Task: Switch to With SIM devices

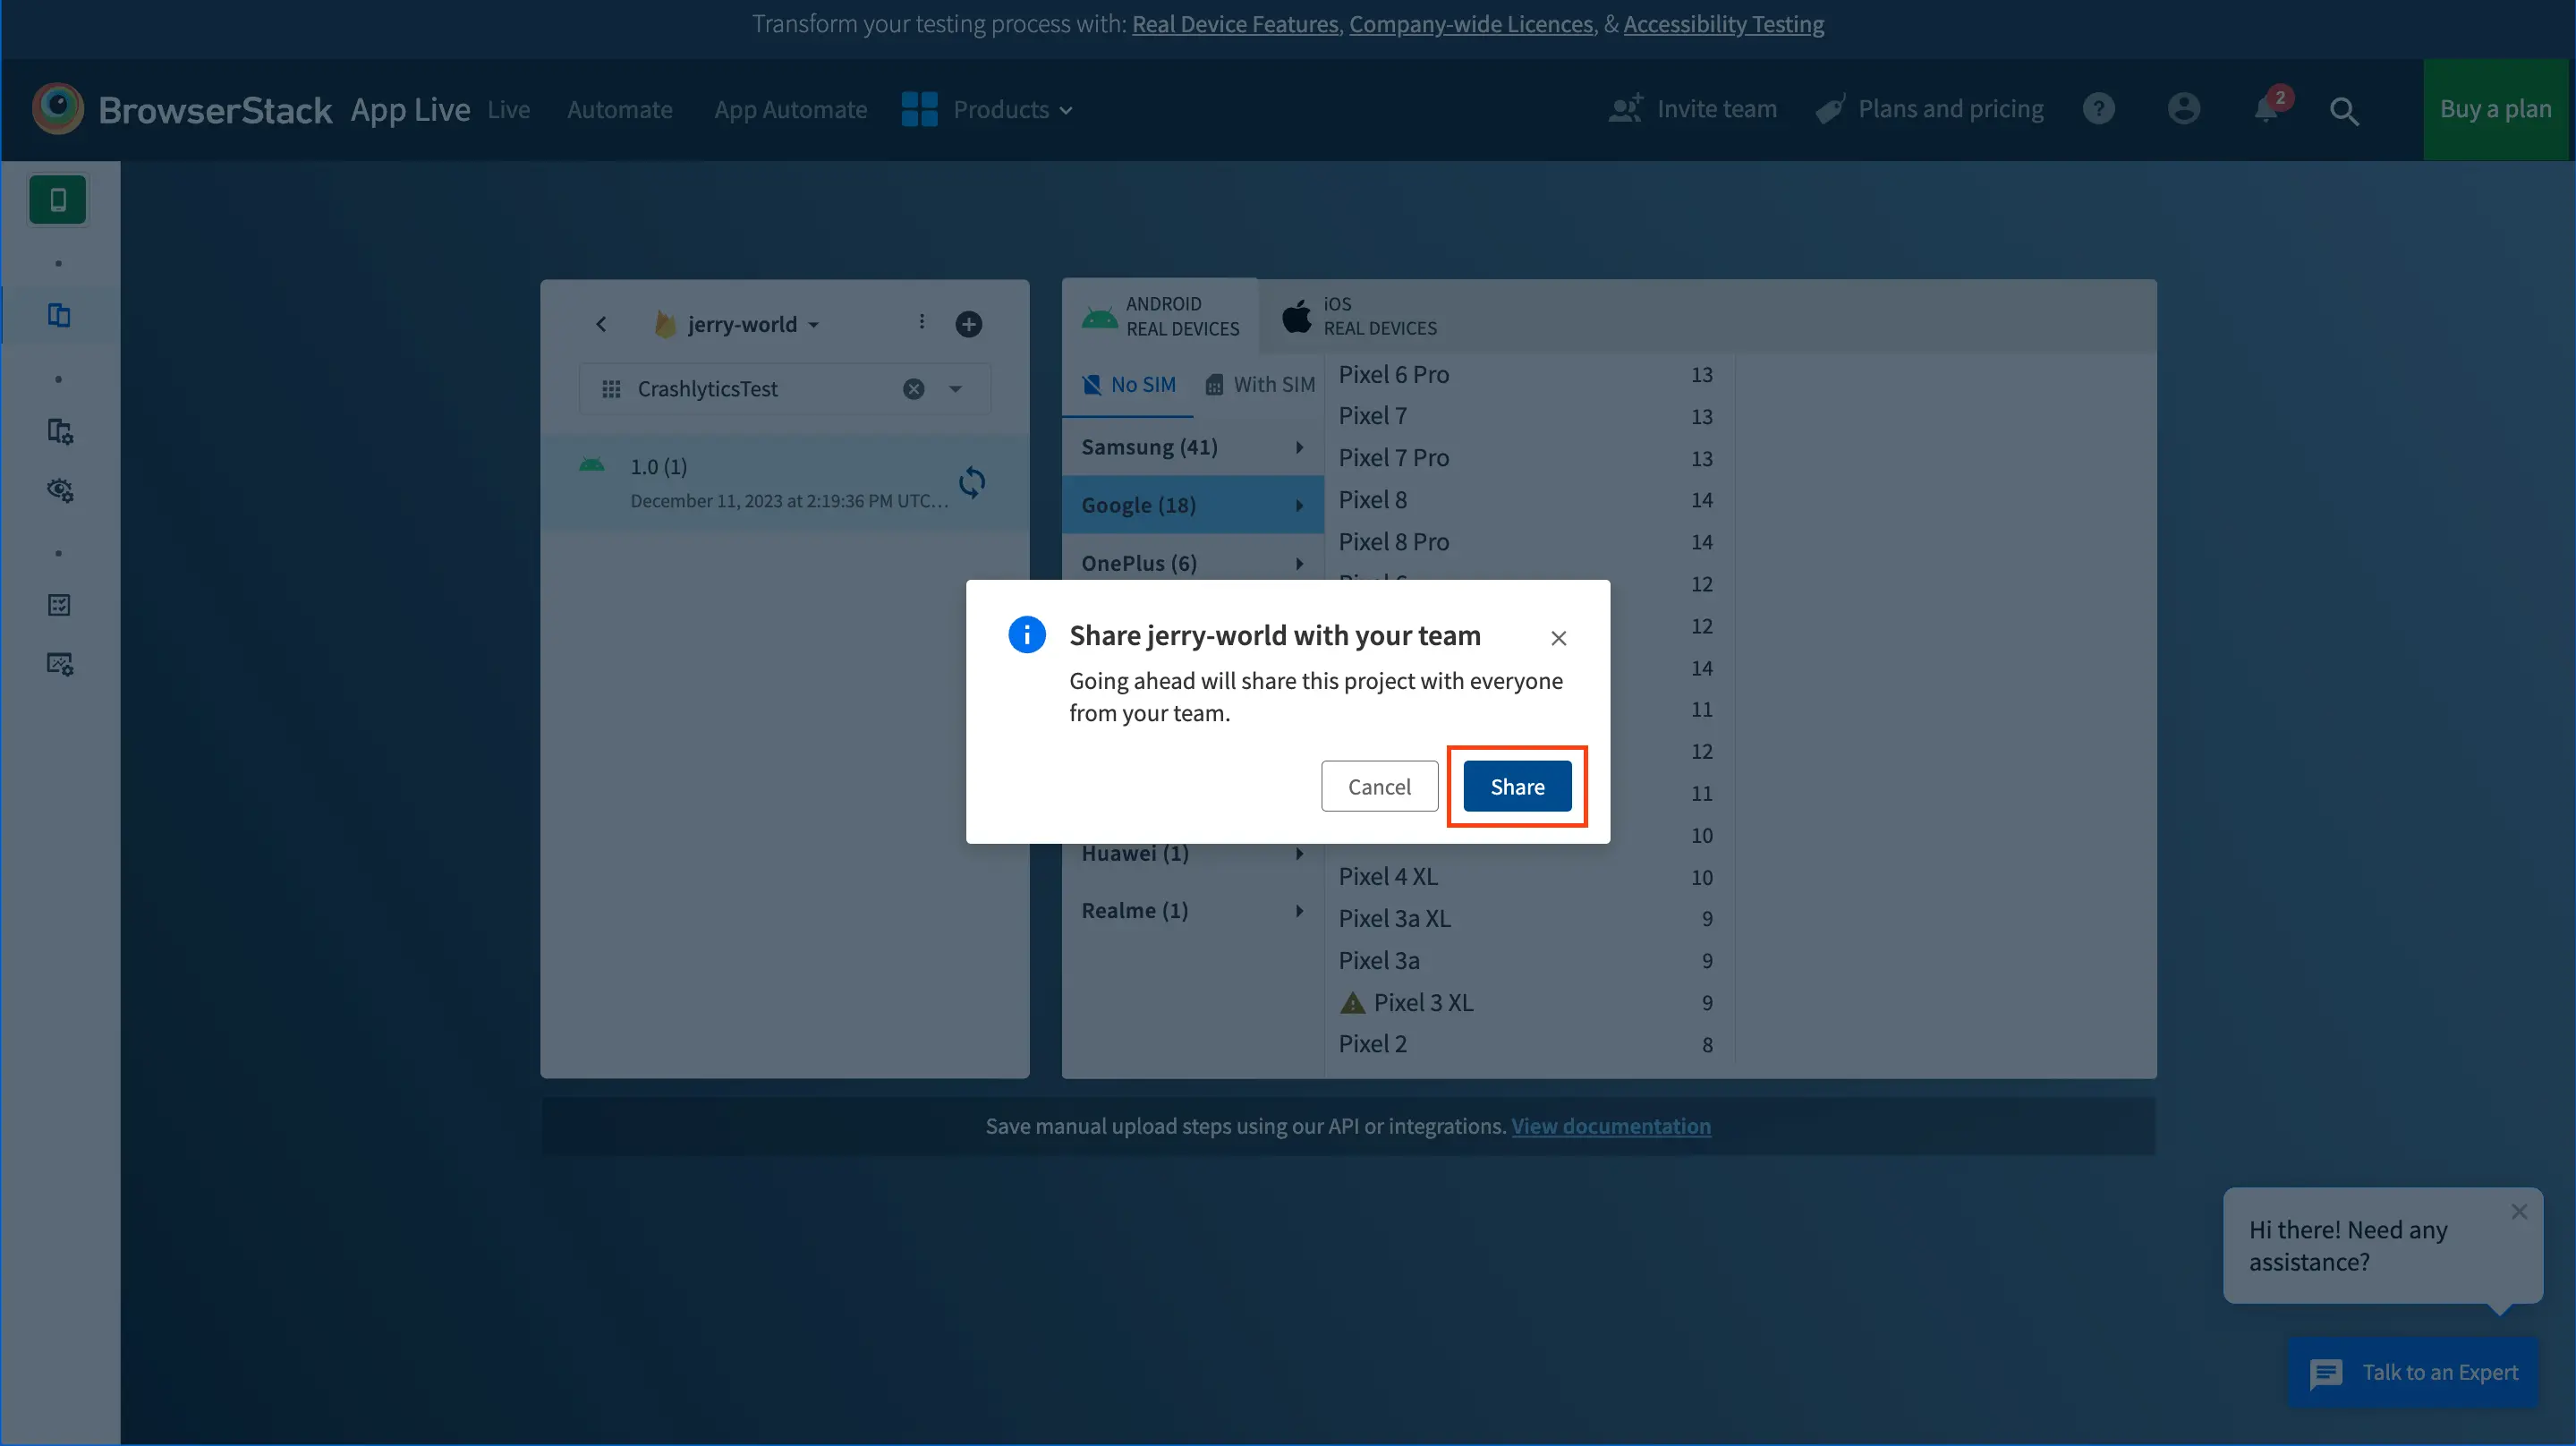Action: pyautogui.click(x=1260, y=385)
